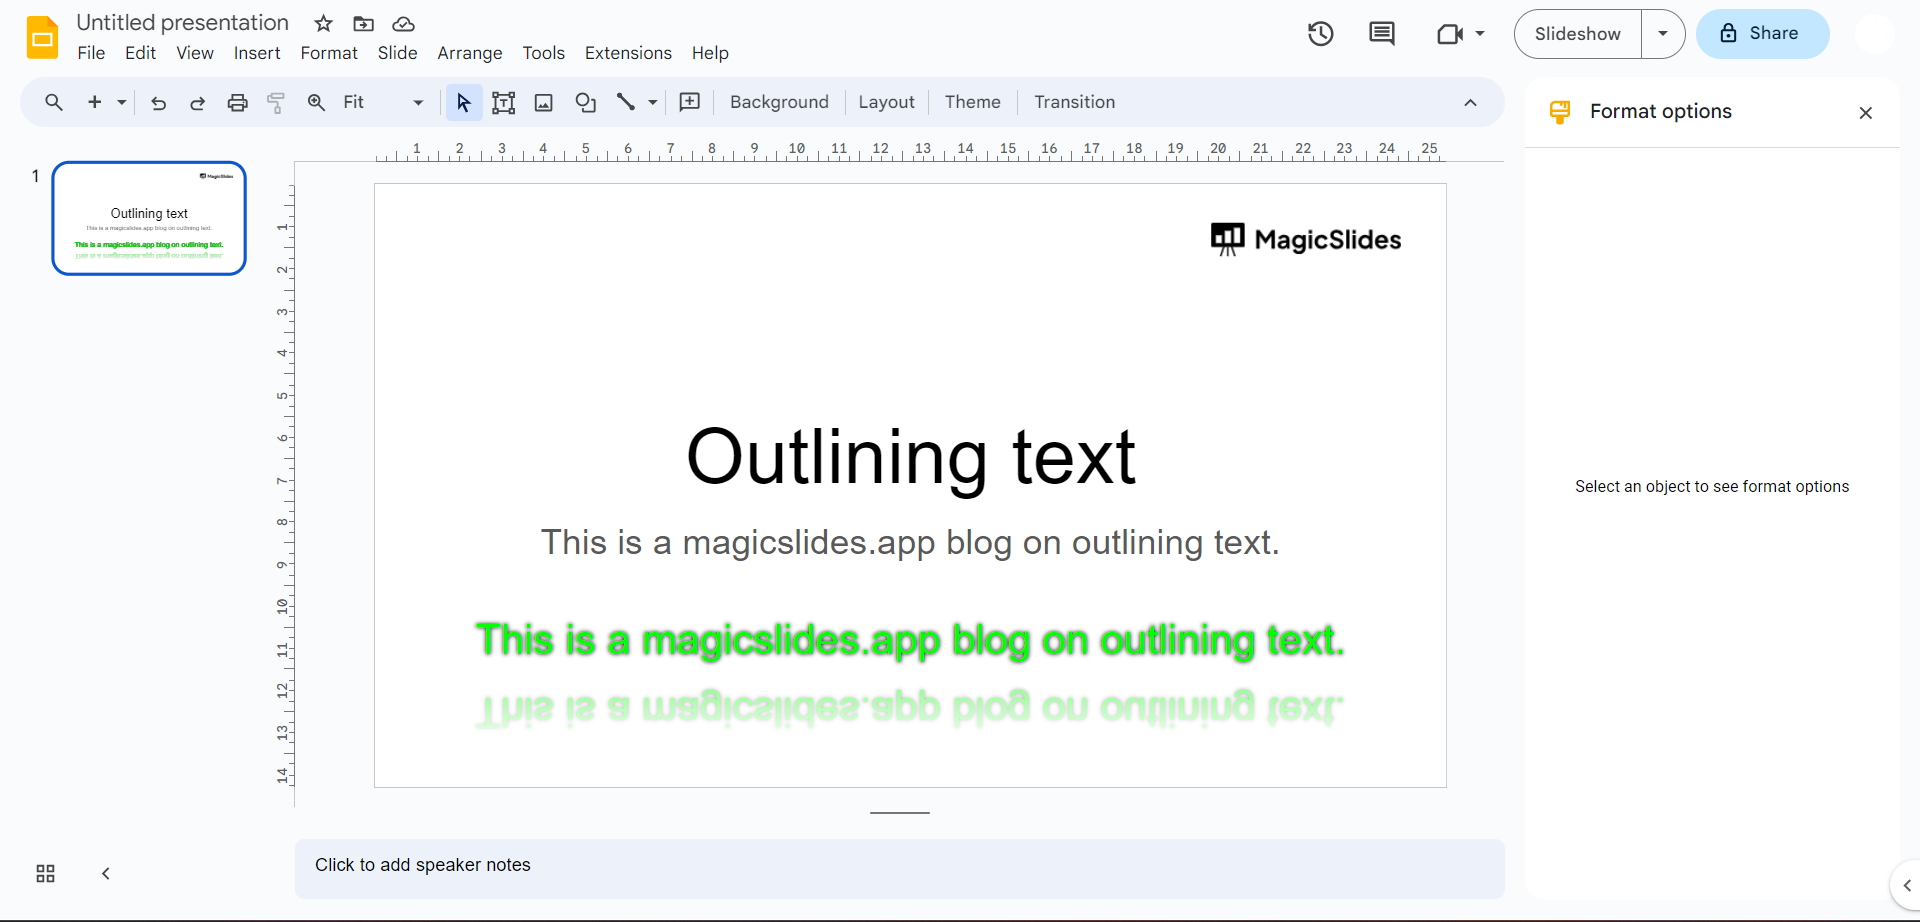Viewport: 1920px width, 922px height.
Task: Star the Untitled presentation
Action: [x=323, y=23]
